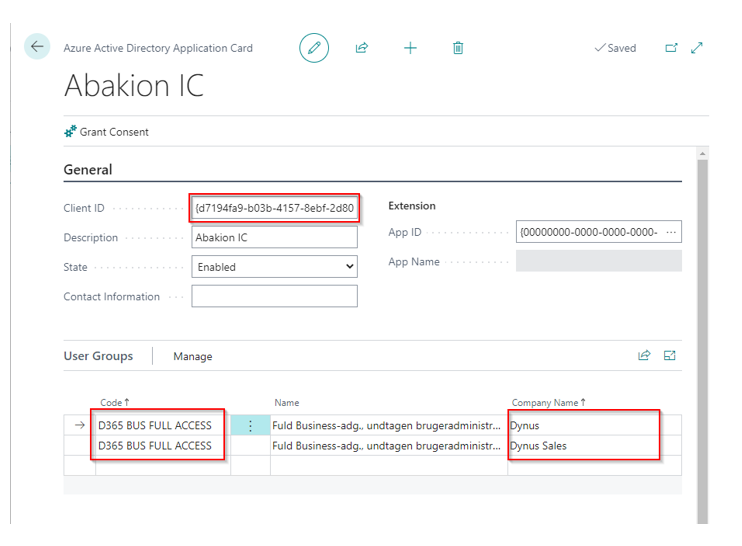Viewport: 742px width, 546px height.
Task: Share User Groups list via share icon
Action: (645, 355)
